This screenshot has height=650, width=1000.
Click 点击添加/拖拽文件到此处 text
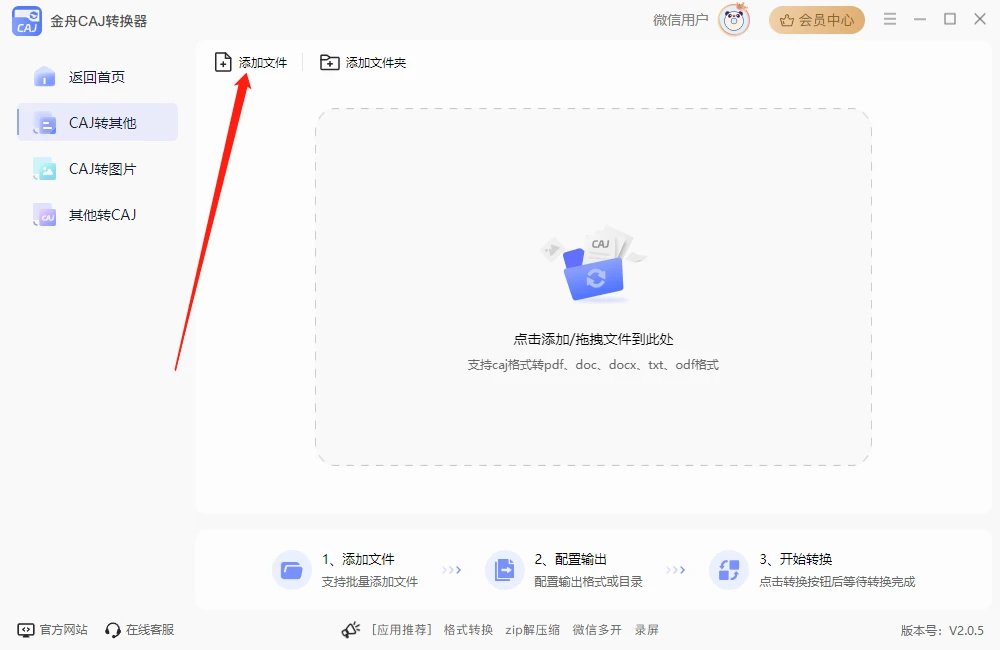point(593,339)
